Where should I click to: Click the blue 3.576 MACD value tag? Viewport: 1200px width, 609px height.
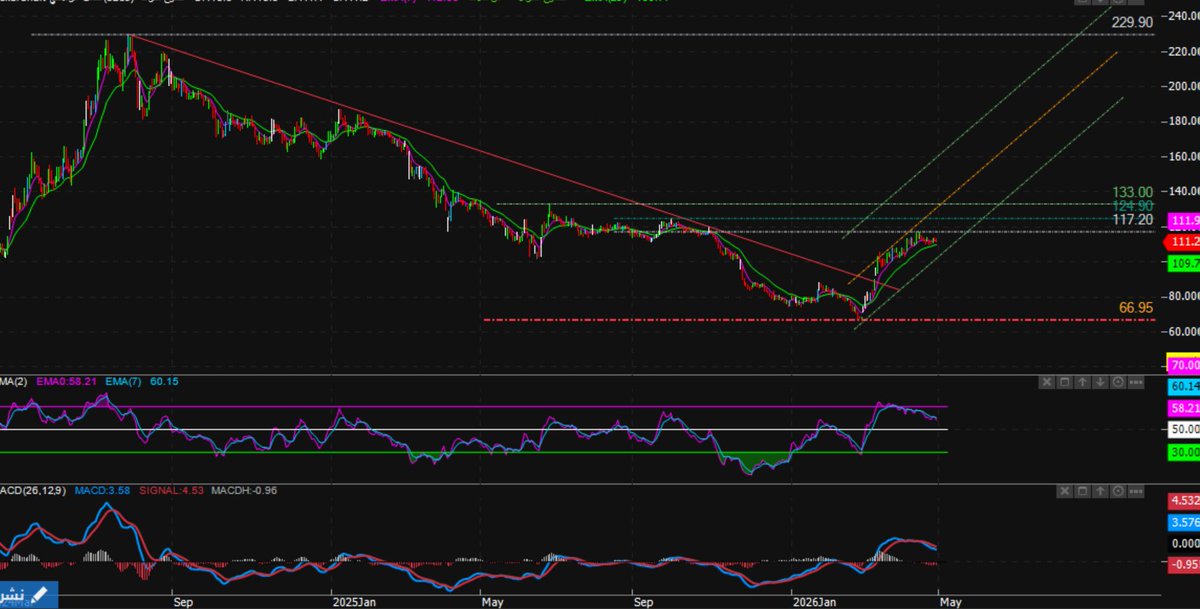(x=1184, y=522)
